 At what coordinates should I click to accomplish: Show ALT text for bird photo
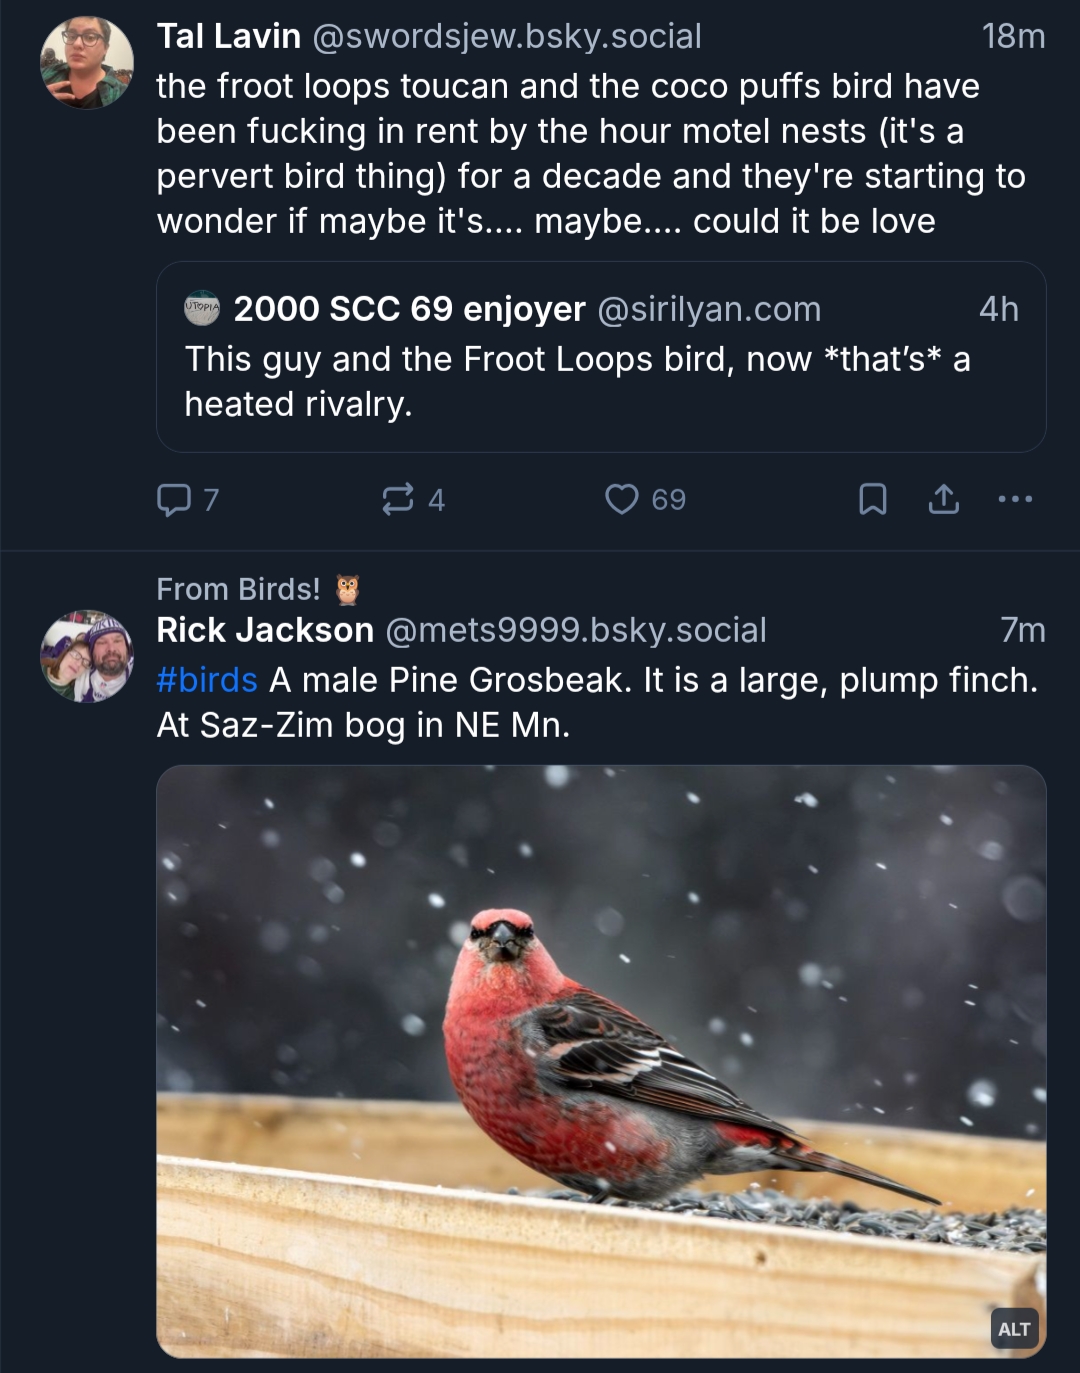pyautogui.click(x=1014, y=1329)
